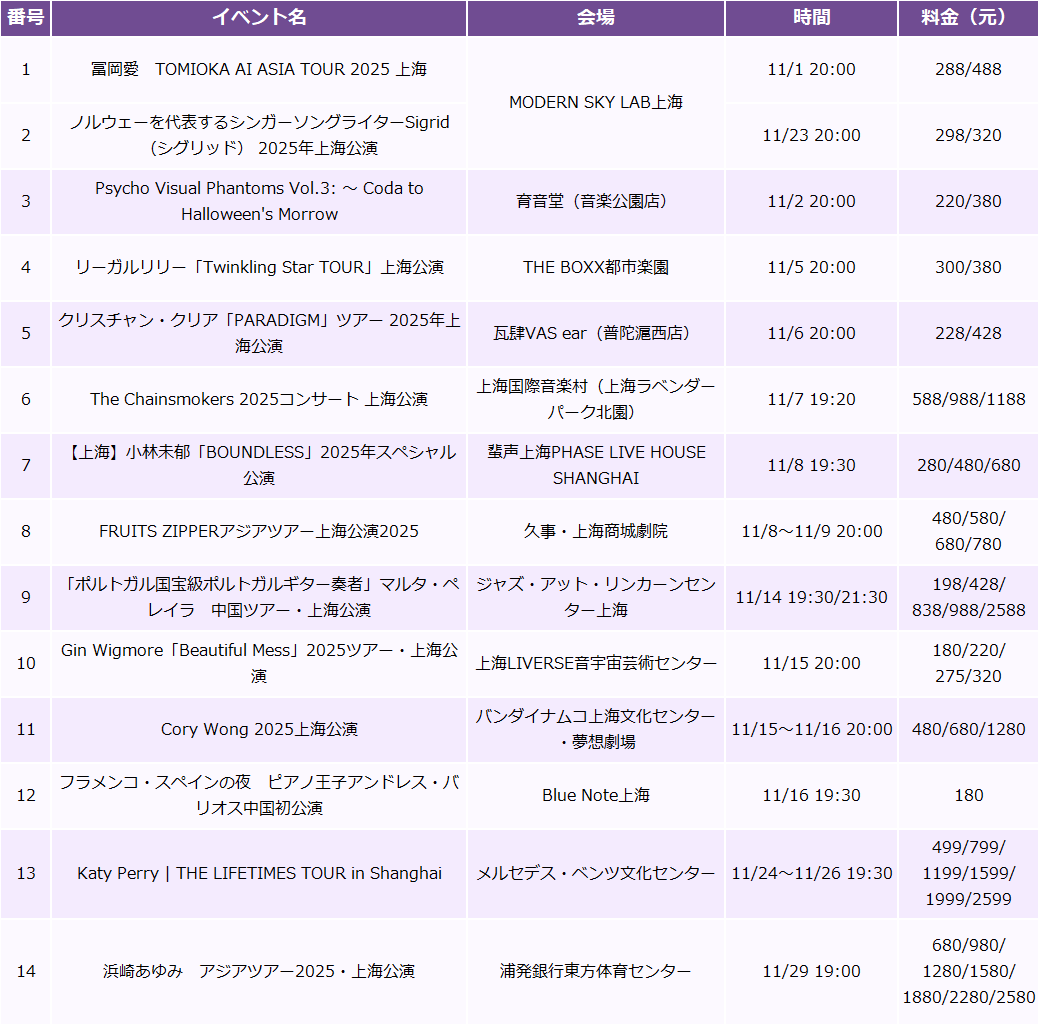Select the Katy Perry THE LIFETIMES TOUR event name

257,873
